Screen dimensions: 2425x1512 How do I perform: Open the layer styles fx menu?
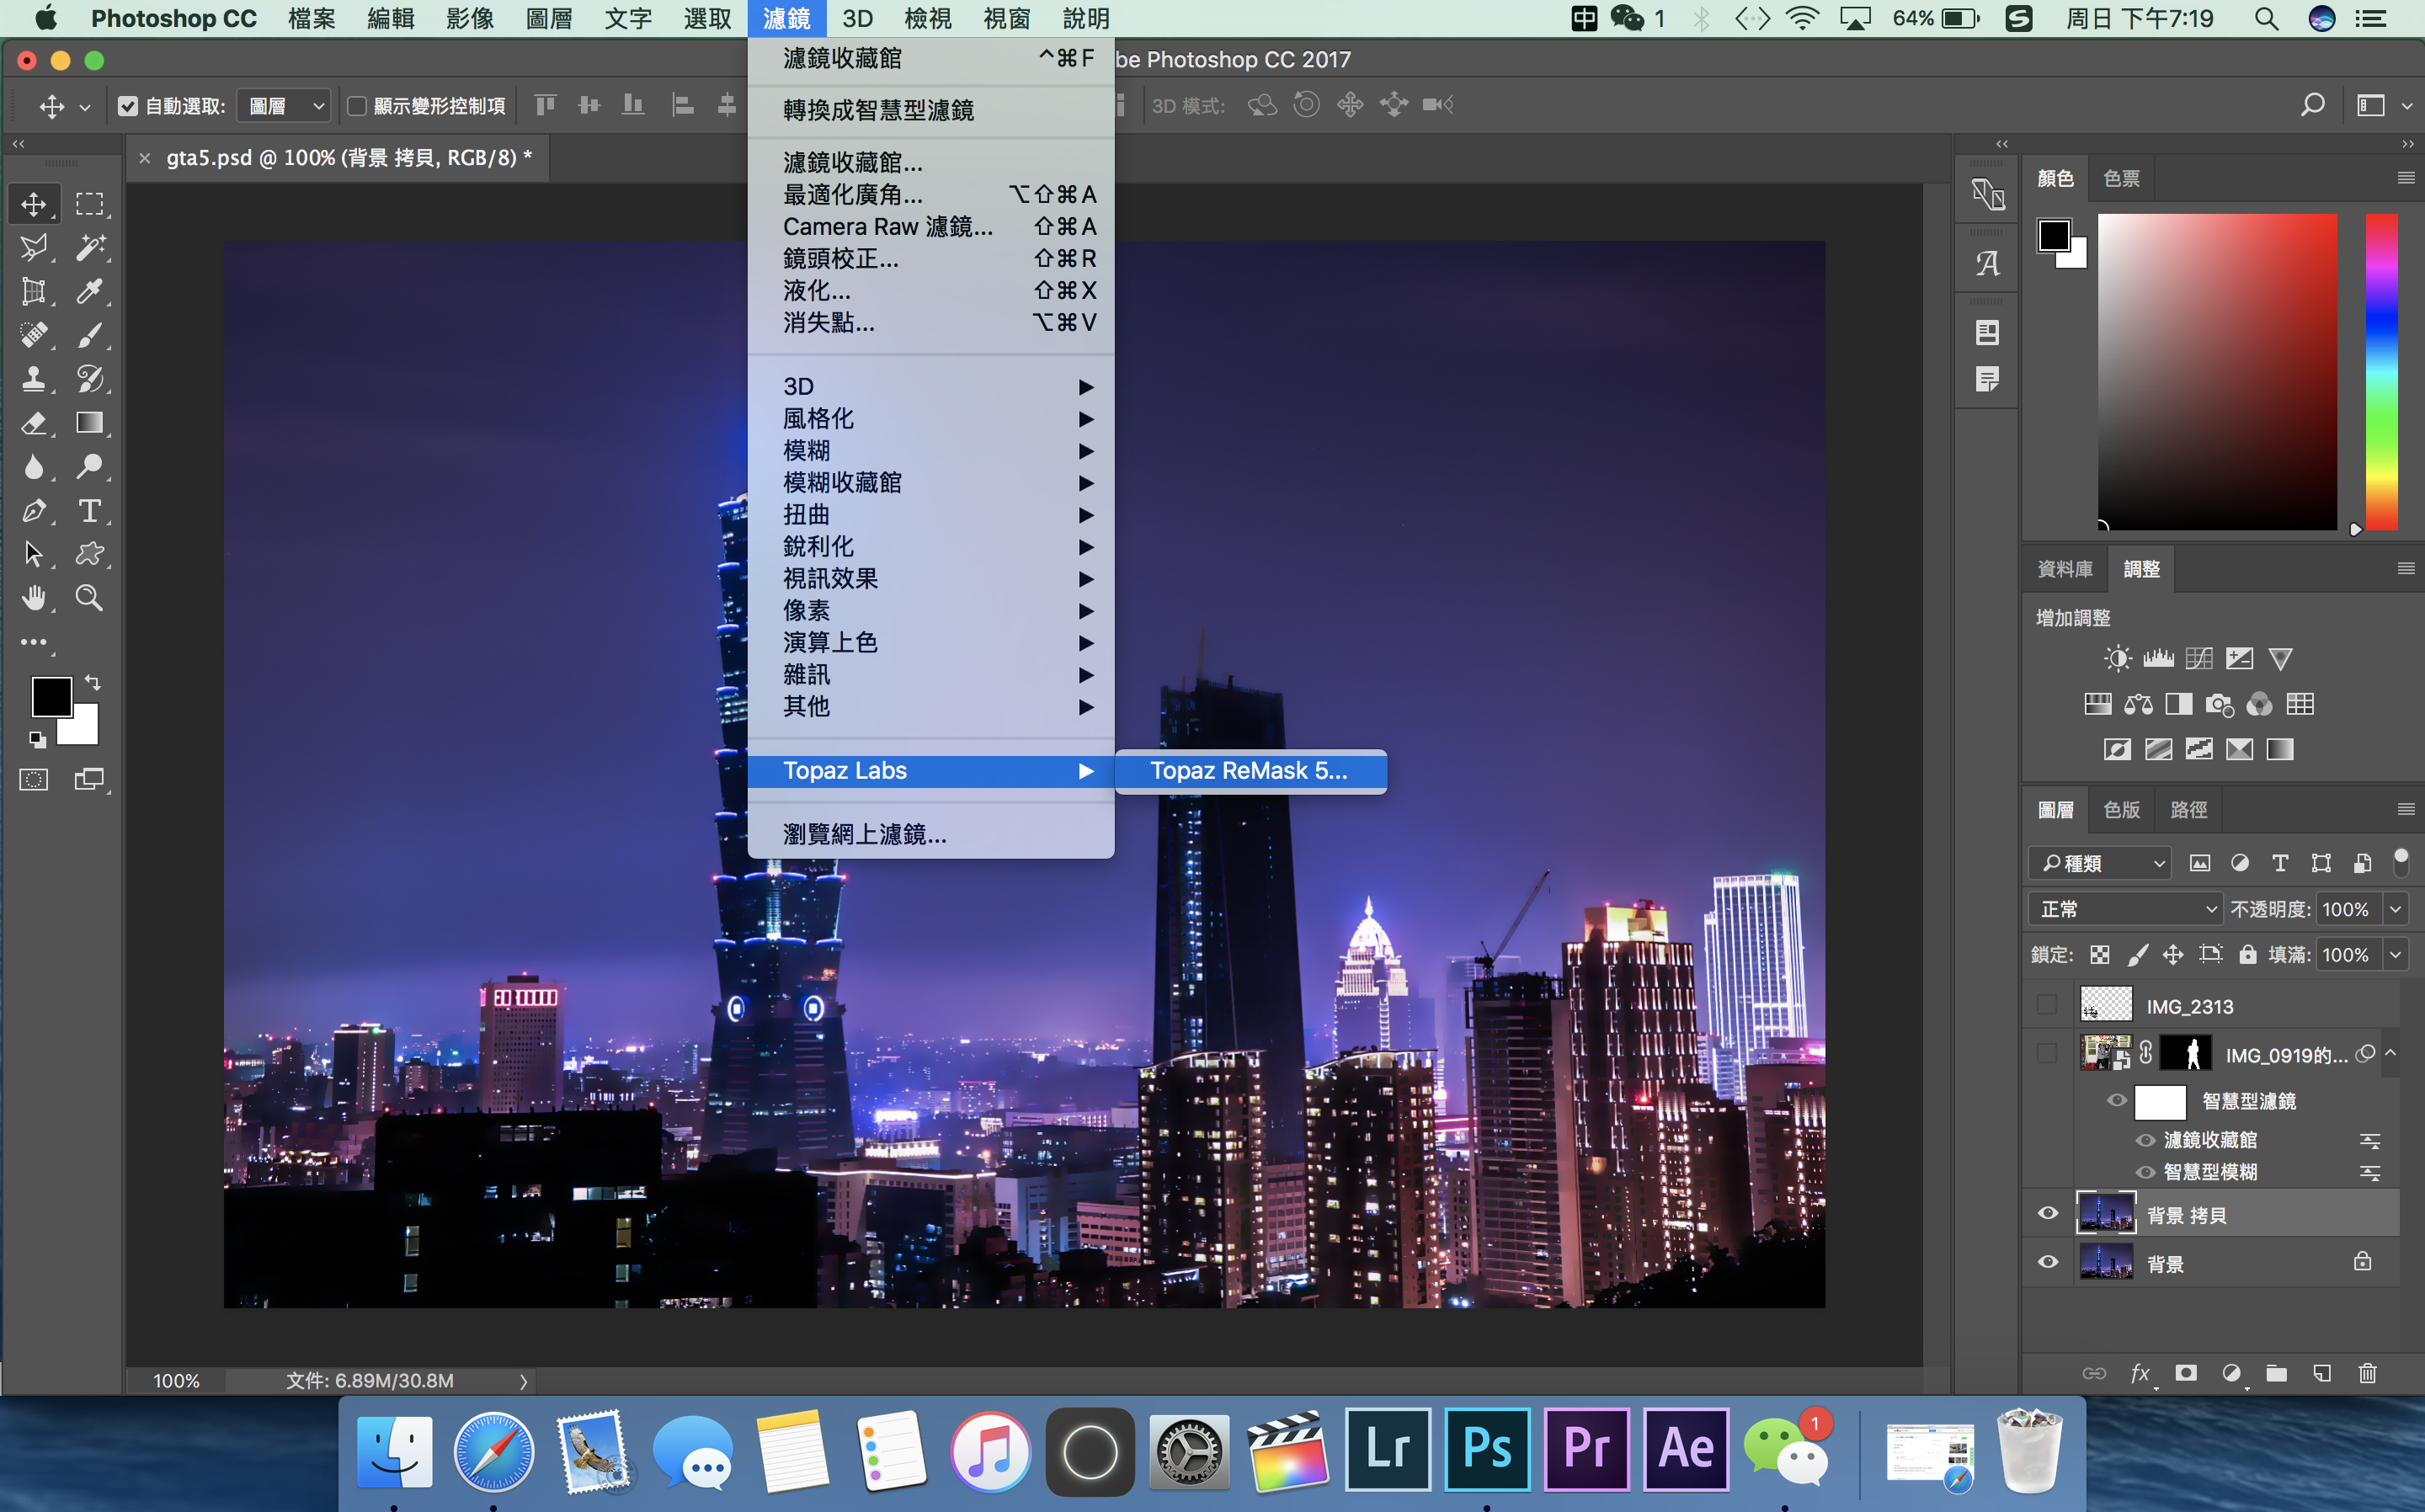2140,1373
